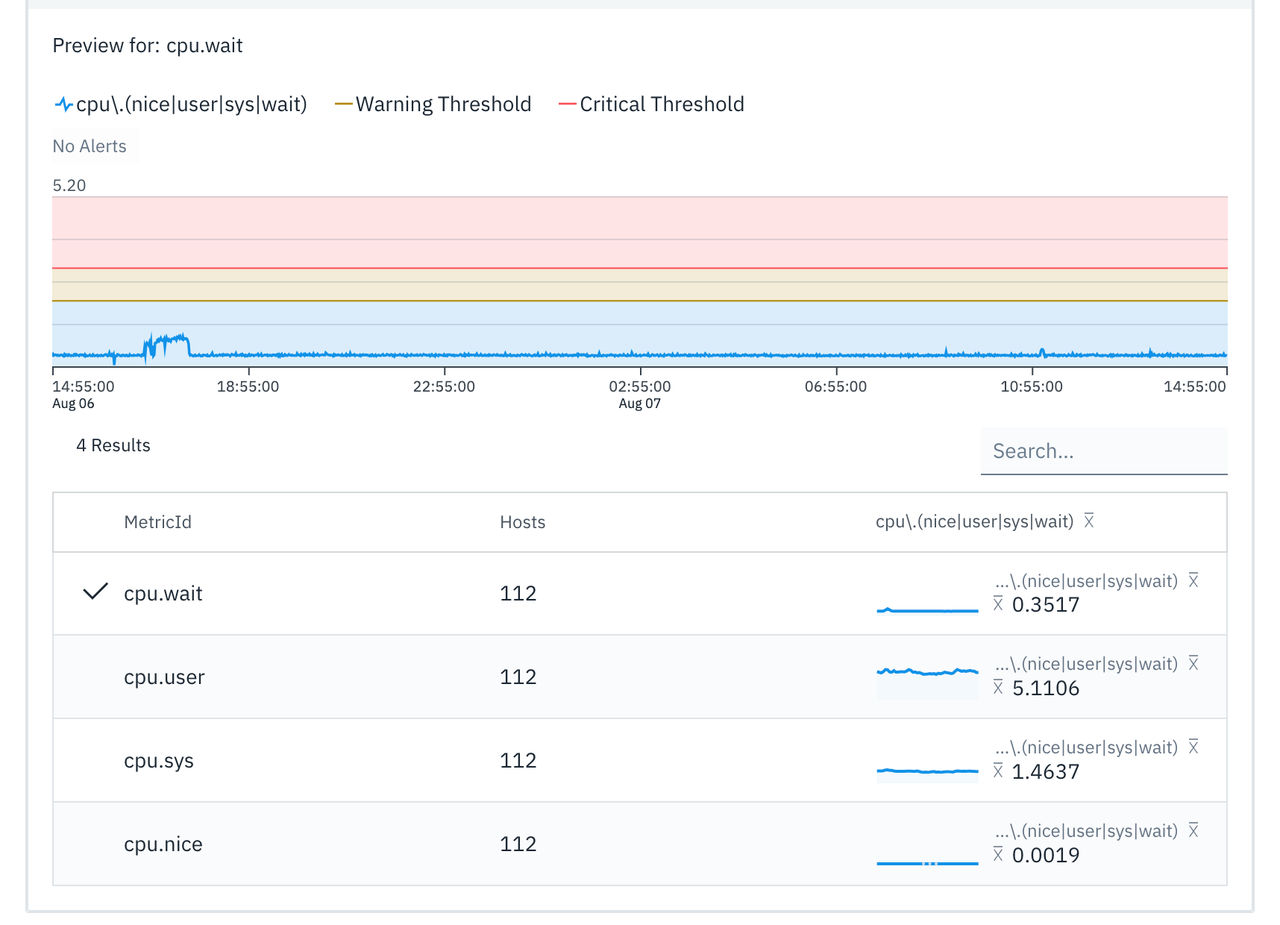Toggle the checkmark on cpu.wait row
The image size is (1280, 925).
pos(95,593)
